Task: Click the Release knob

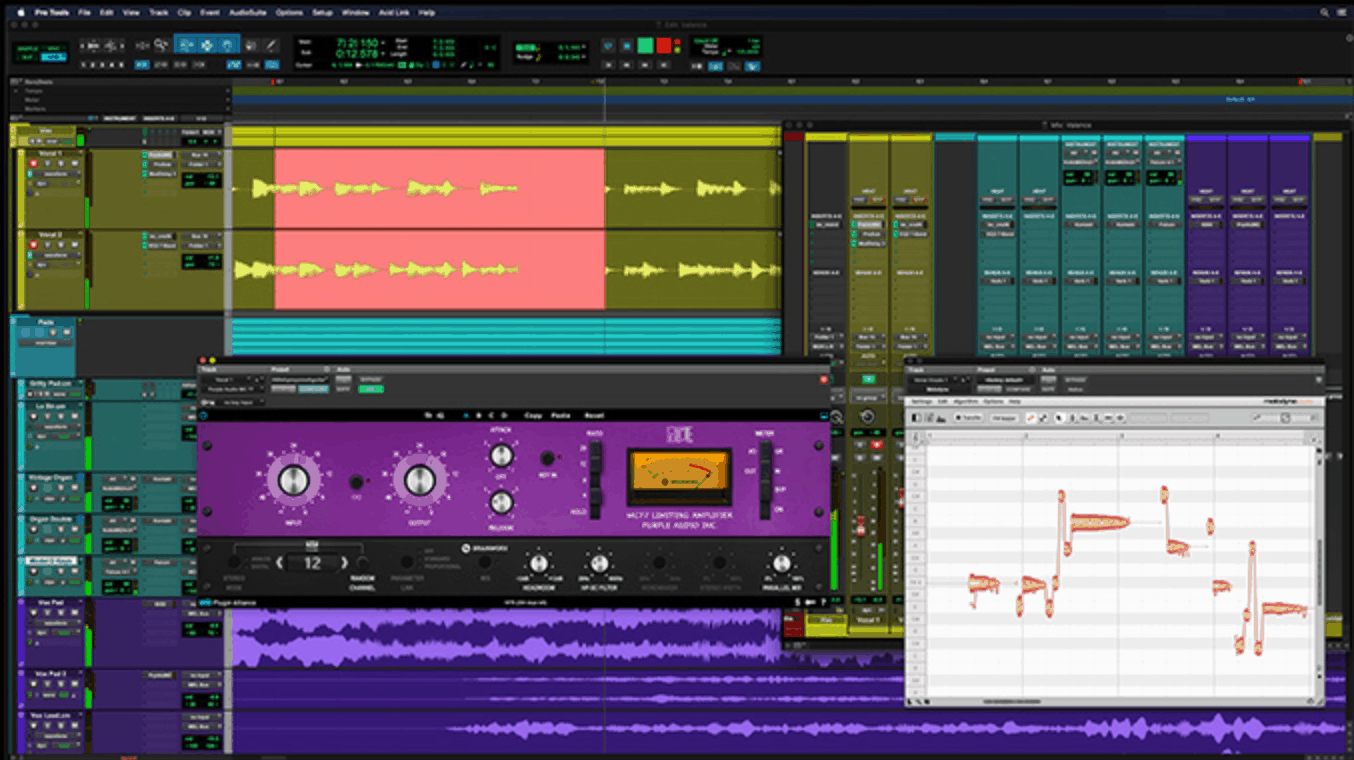Action: pyautogui.click(x=502, y=502)
